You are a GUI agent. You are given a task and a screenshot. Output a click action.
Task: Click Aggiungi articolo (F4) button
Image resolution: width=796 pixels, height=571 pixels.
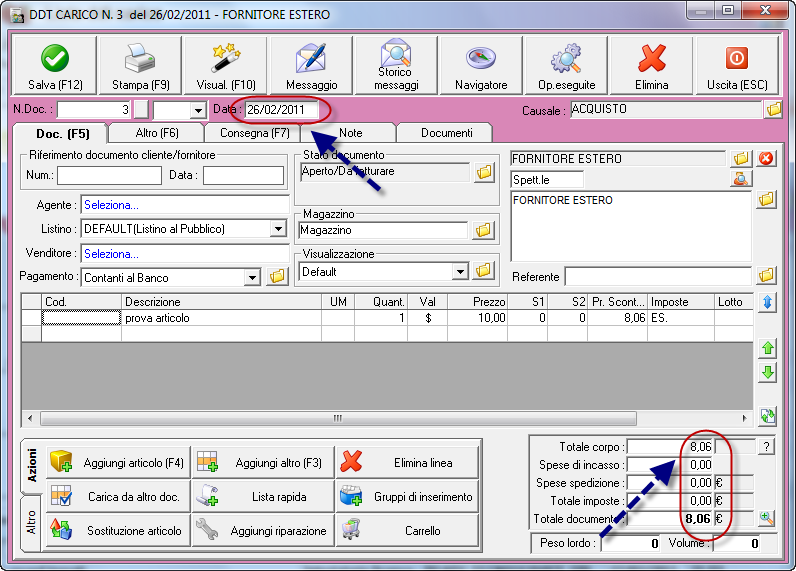(118, 462)
